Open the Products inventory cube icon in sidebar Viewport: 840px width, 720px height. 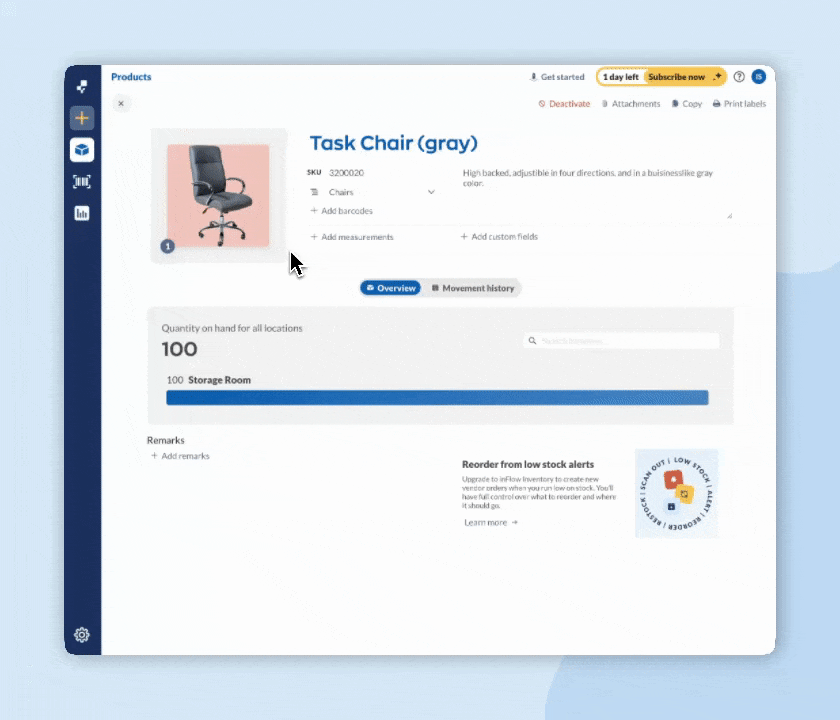coord(82,150)
